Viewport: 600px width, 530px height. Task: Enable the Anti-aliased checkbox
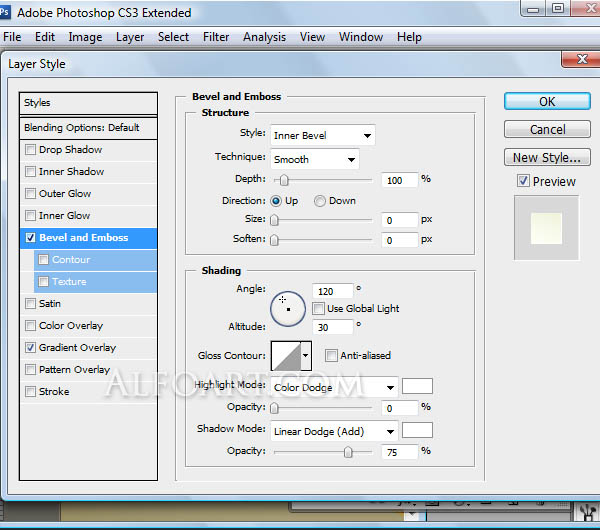click(x=331, y=356)
